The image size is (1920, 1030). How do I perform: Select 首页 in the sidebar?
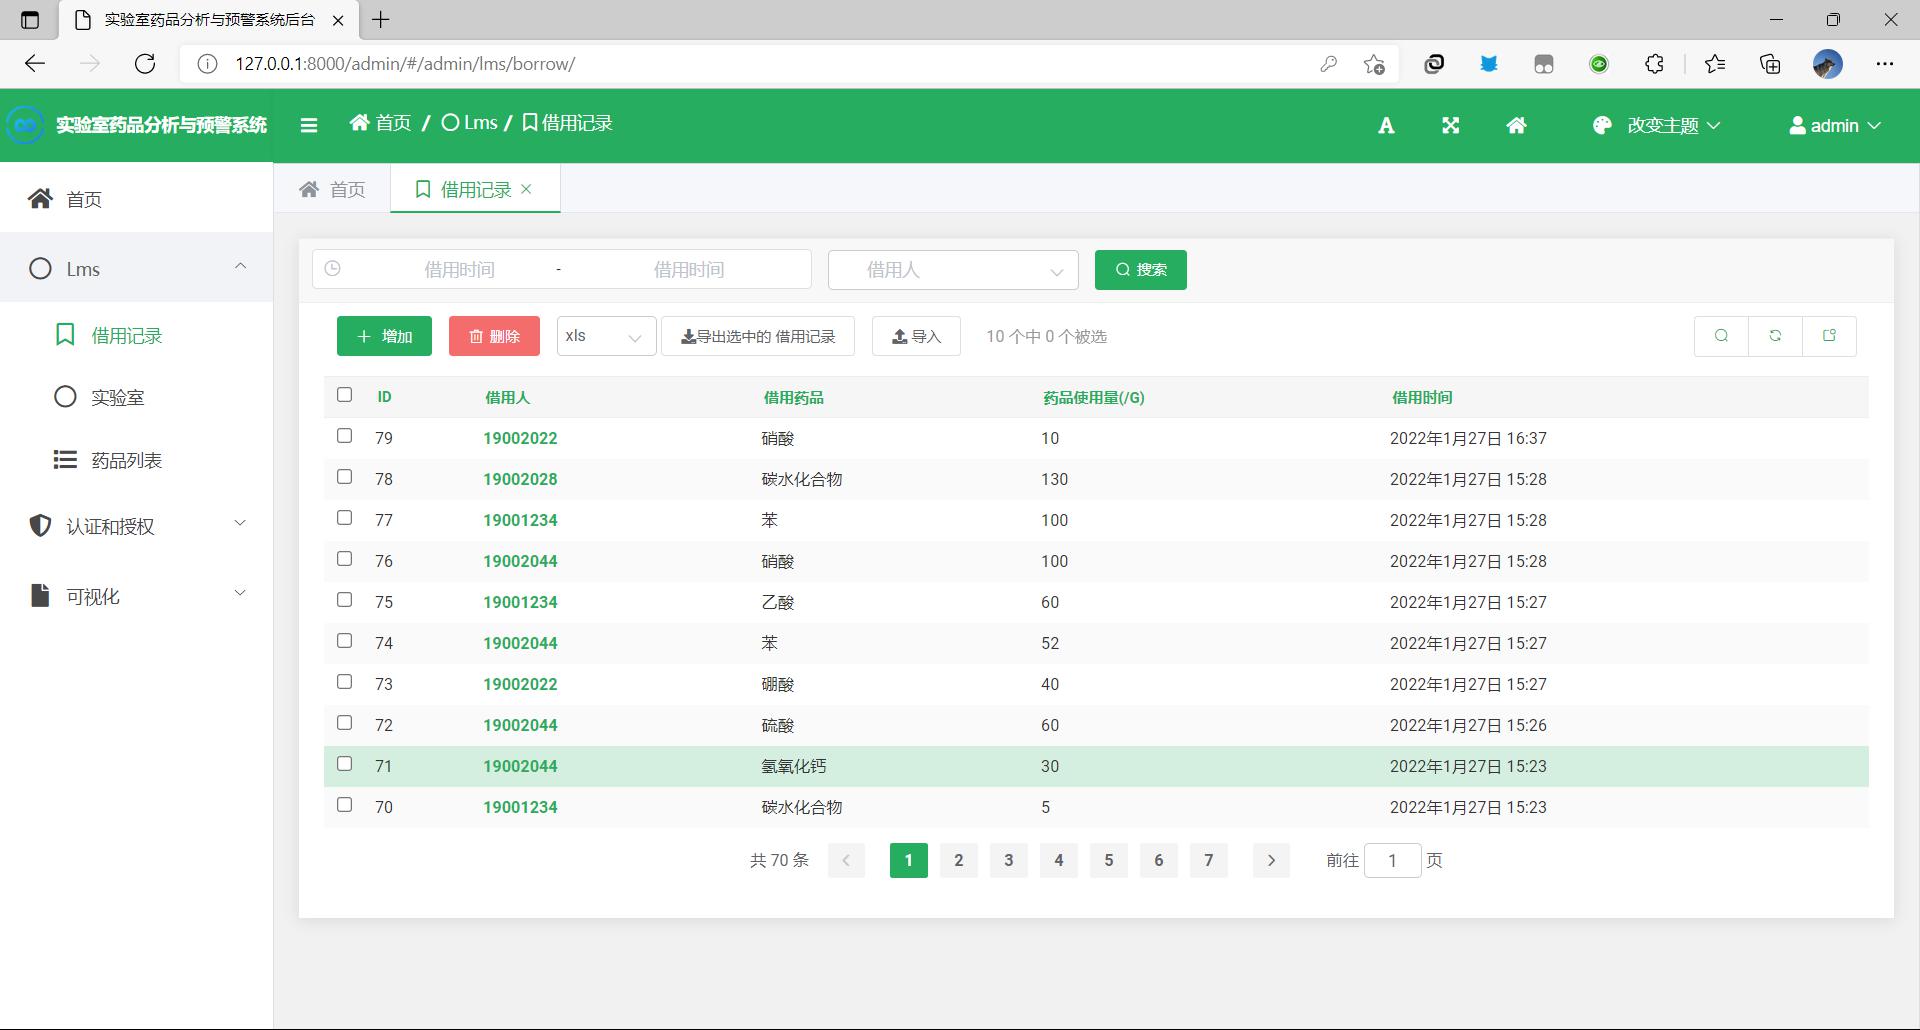pyautogui.click(x=136, y=199)
